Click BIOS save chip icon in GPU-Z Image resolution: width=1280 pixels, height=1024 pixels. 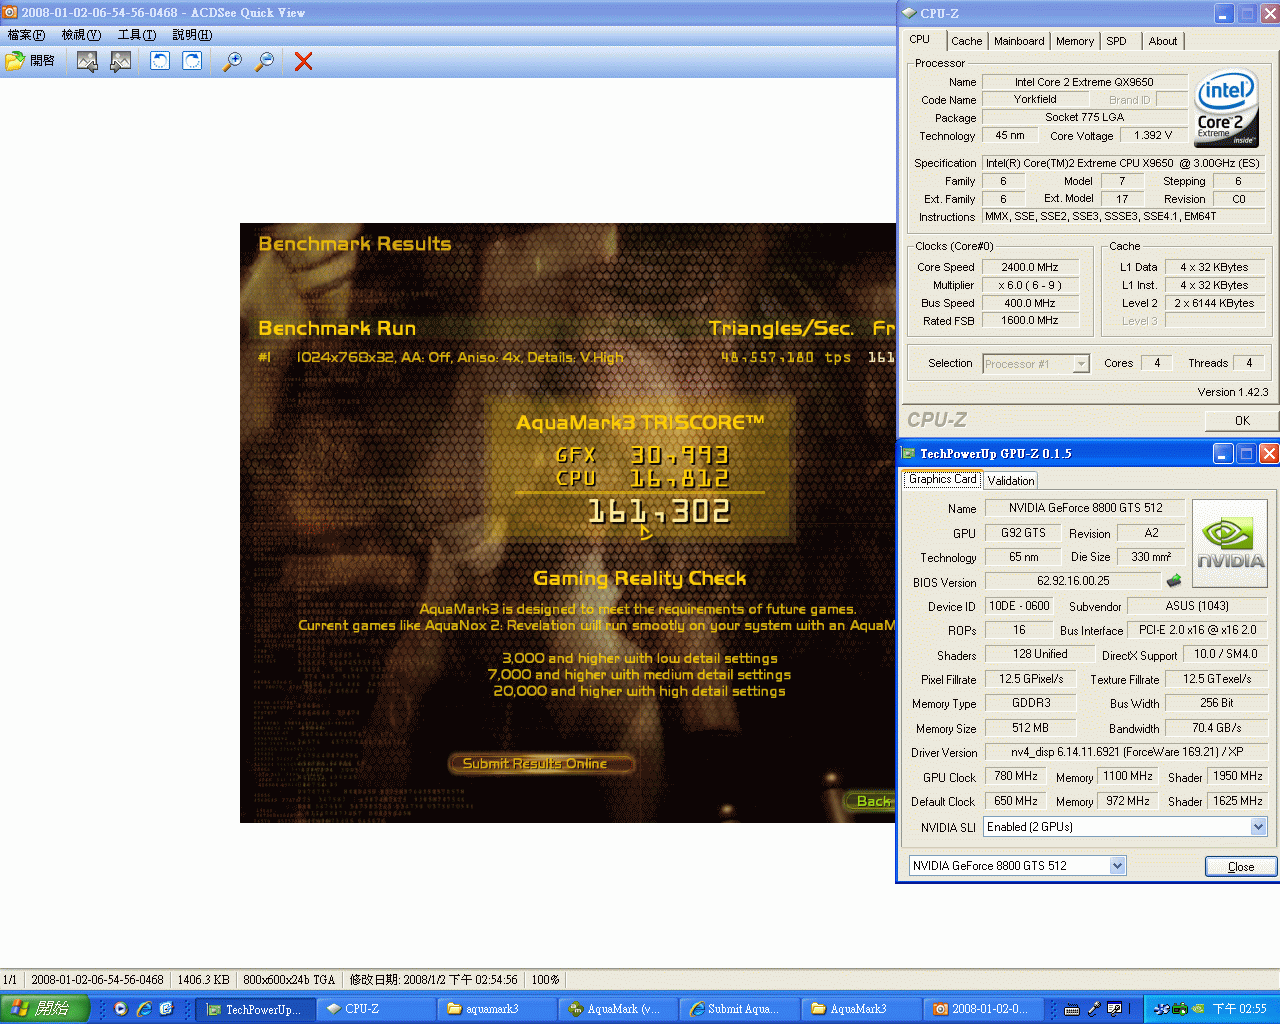pos(1174,581)
